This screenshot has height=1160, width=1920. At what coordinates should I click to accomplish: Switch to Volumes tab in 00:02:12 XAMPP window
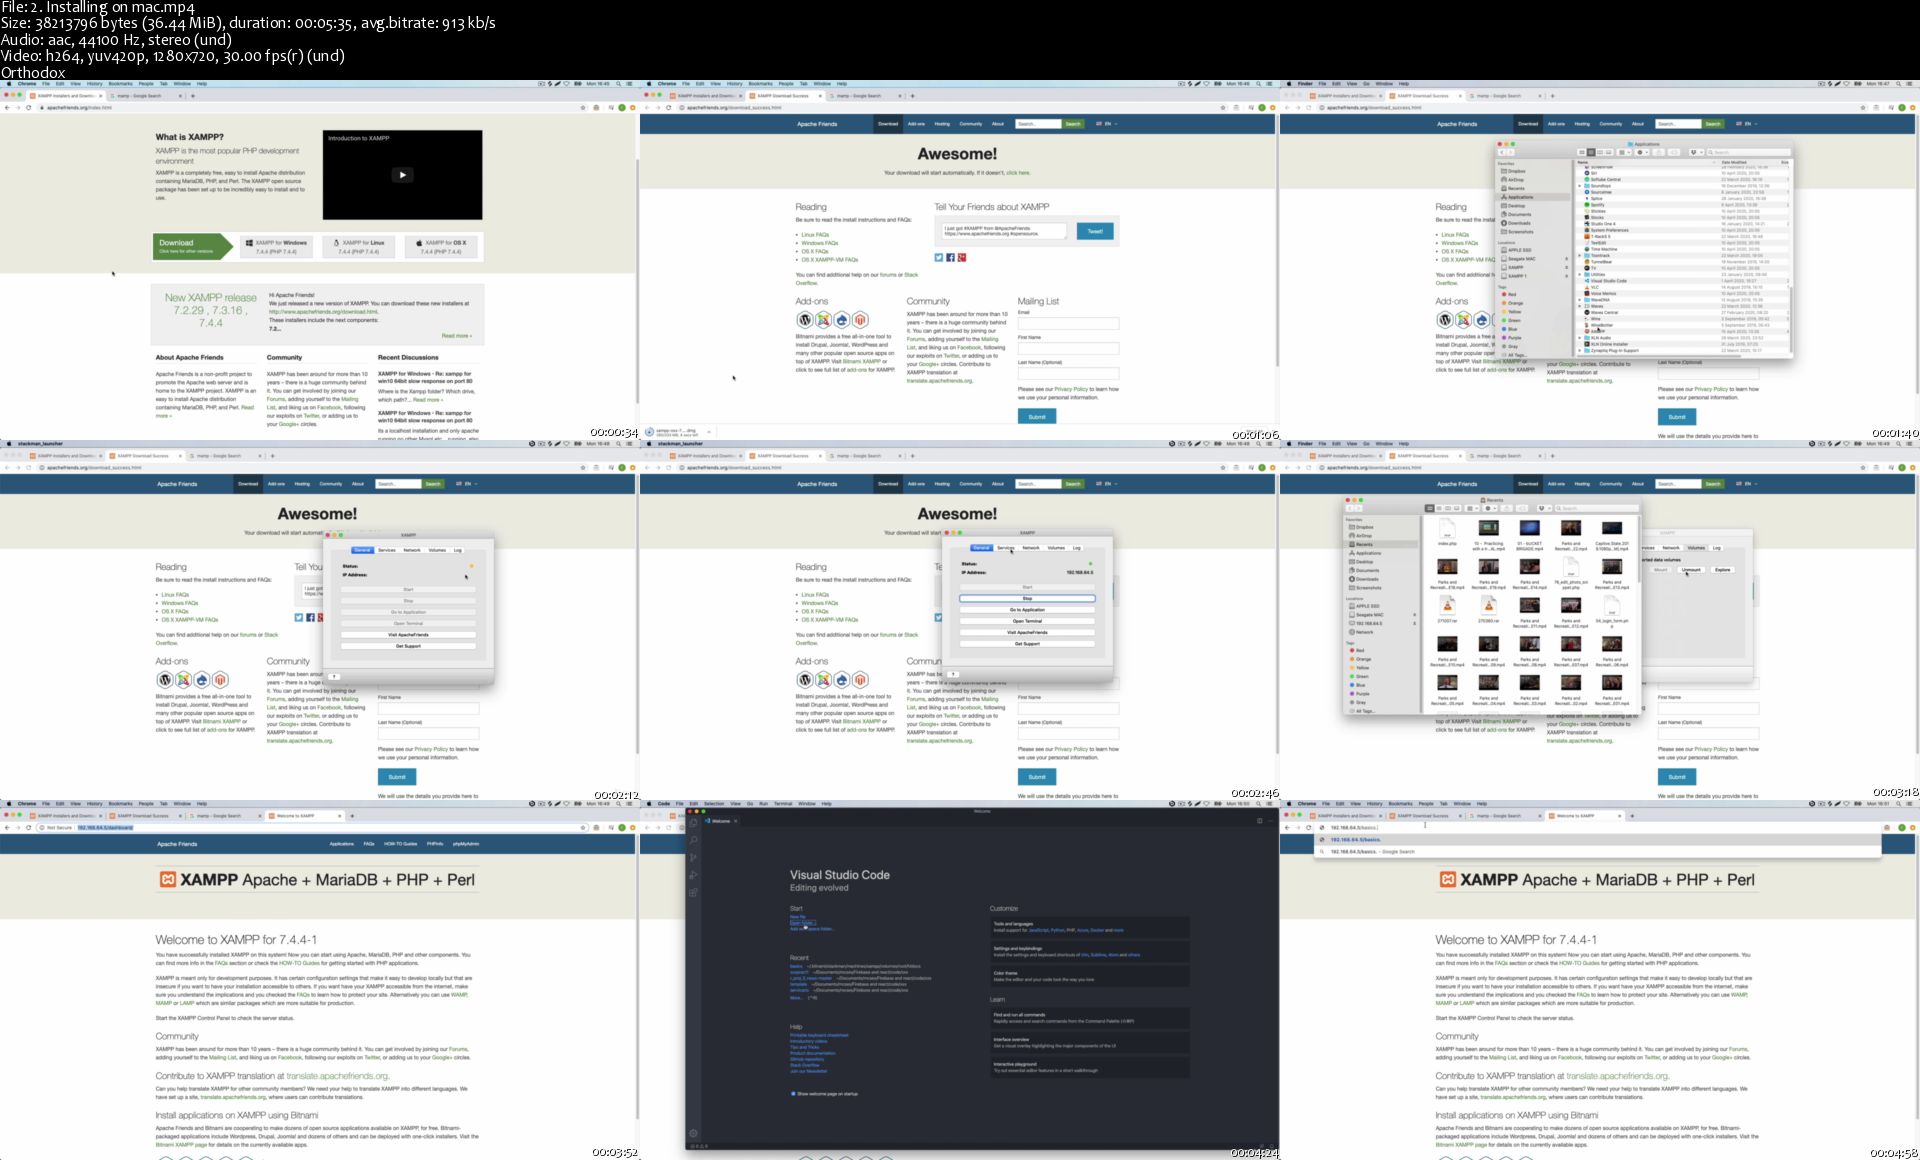coord(437,550)
